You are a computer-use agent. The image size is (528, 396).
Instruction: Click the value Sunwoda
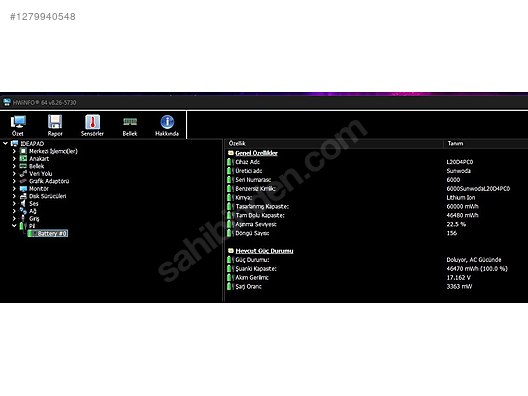[459, 171]
